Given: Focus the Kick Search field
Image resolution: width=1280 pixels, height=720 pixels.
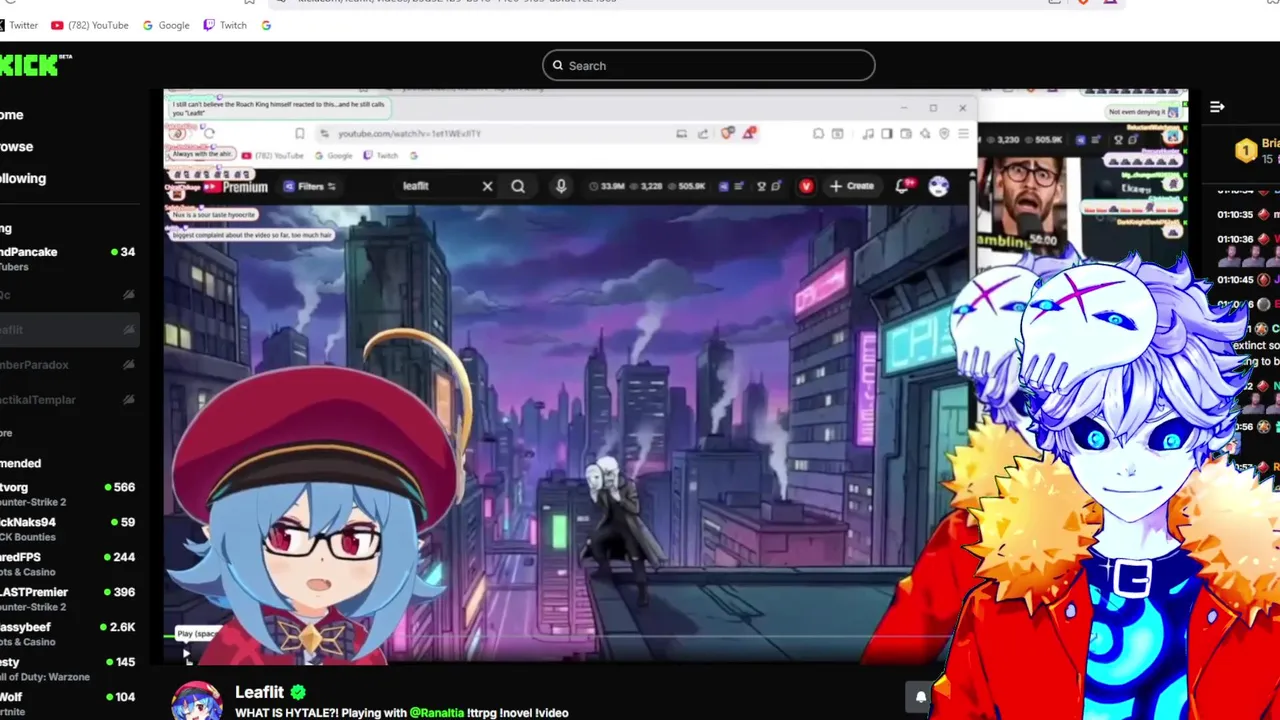Looking at the screenshot, I should coord(709,66).
